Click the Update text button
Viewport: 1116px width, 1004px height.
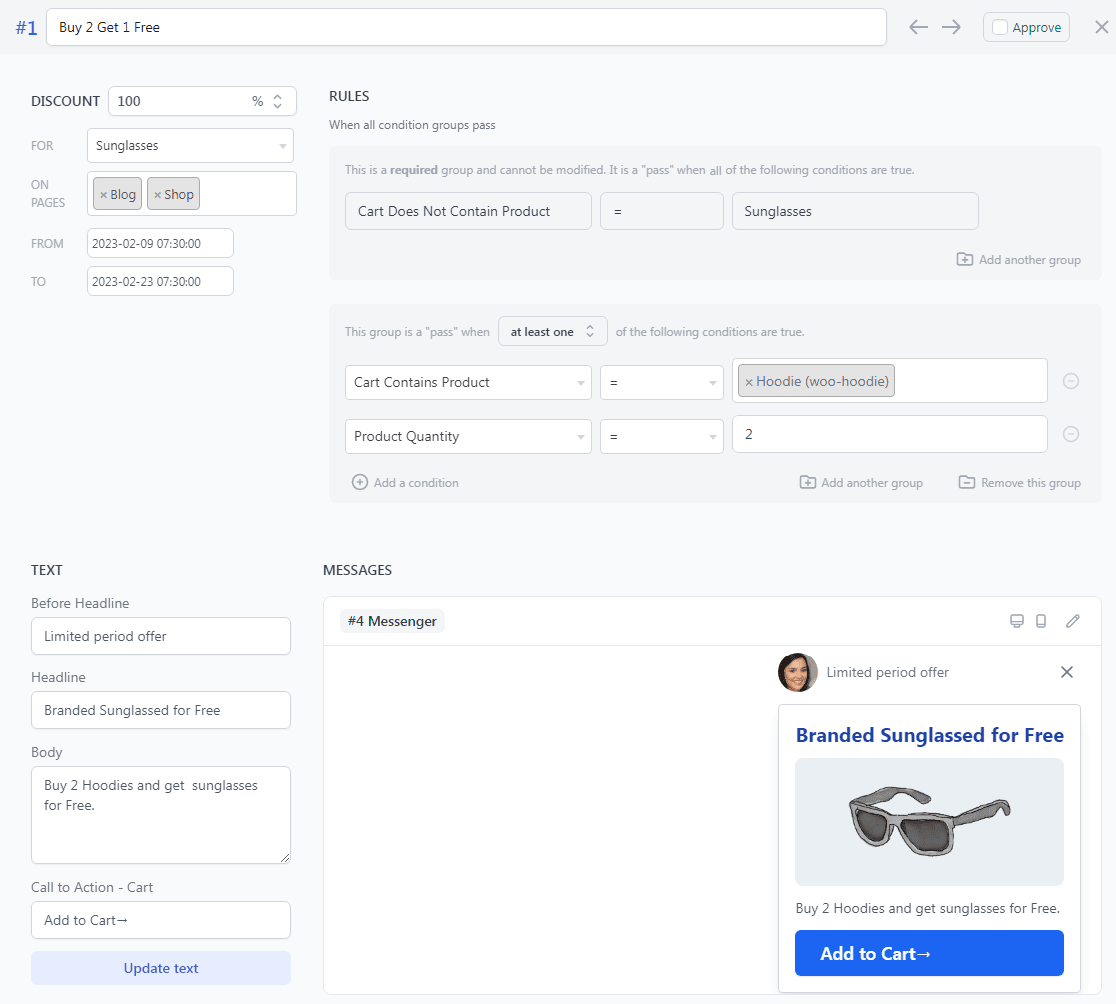[x=160, y=968]
